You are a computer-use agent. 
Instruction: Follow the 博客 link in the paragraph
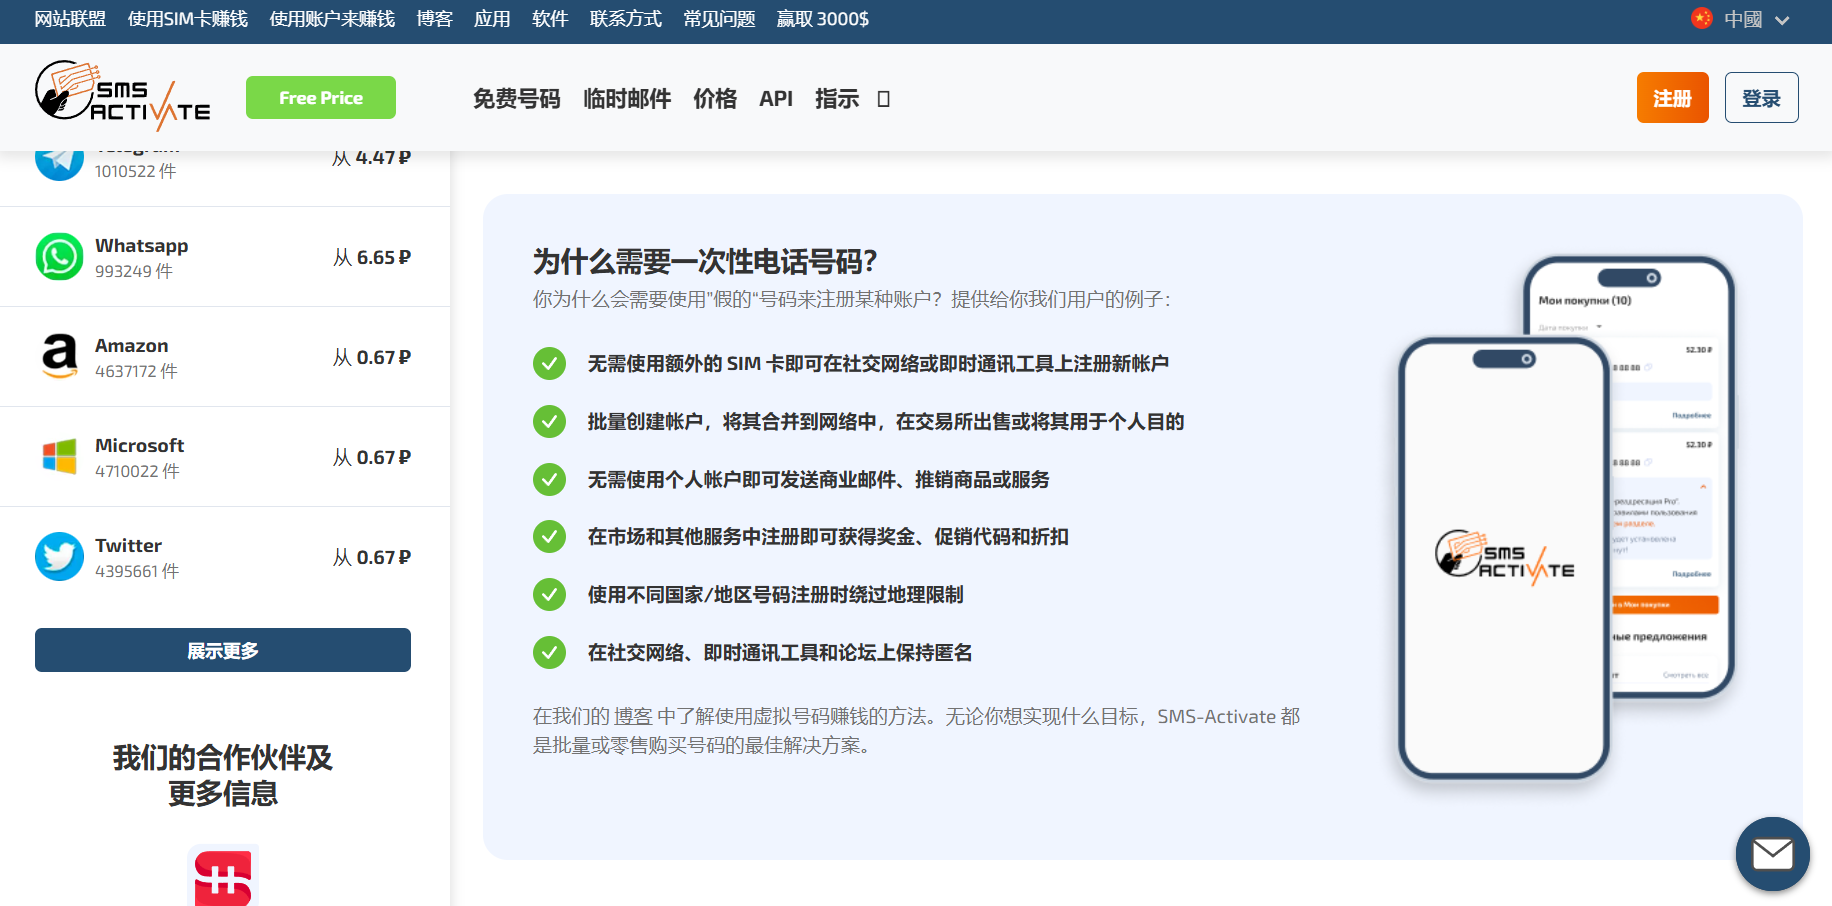pyautogui.click(x=633, y=717)
